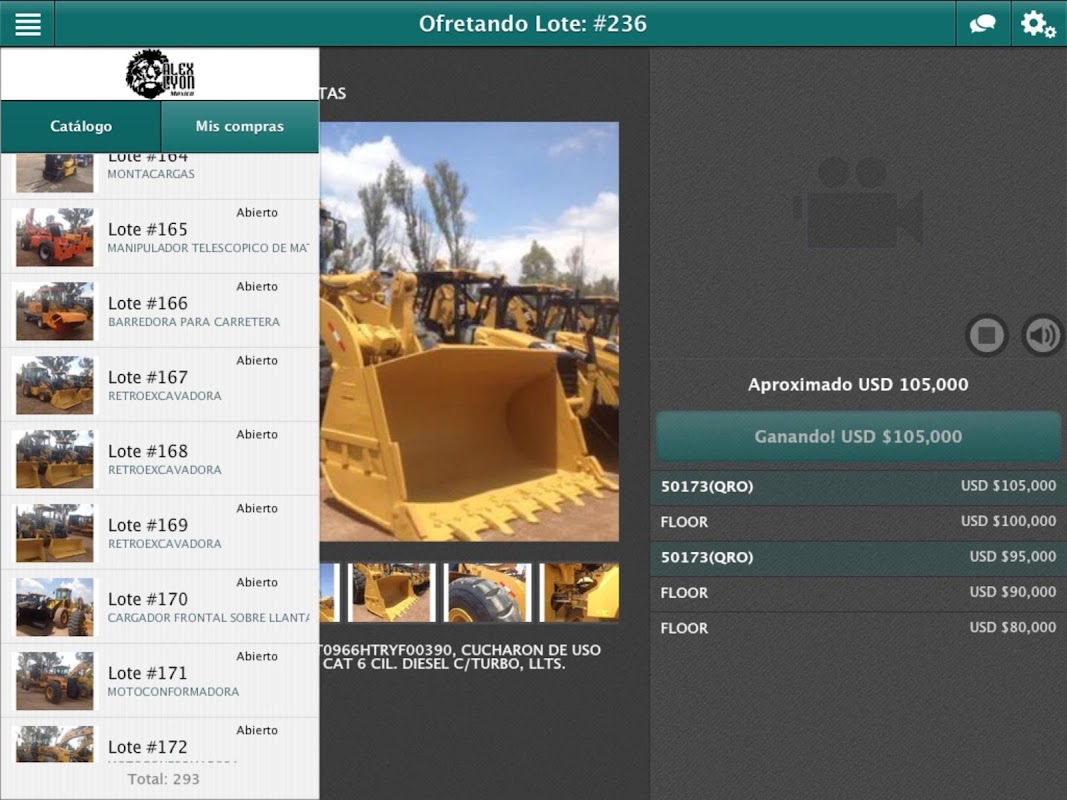Open the Lote #171 thumbnail image

[54, 681]
